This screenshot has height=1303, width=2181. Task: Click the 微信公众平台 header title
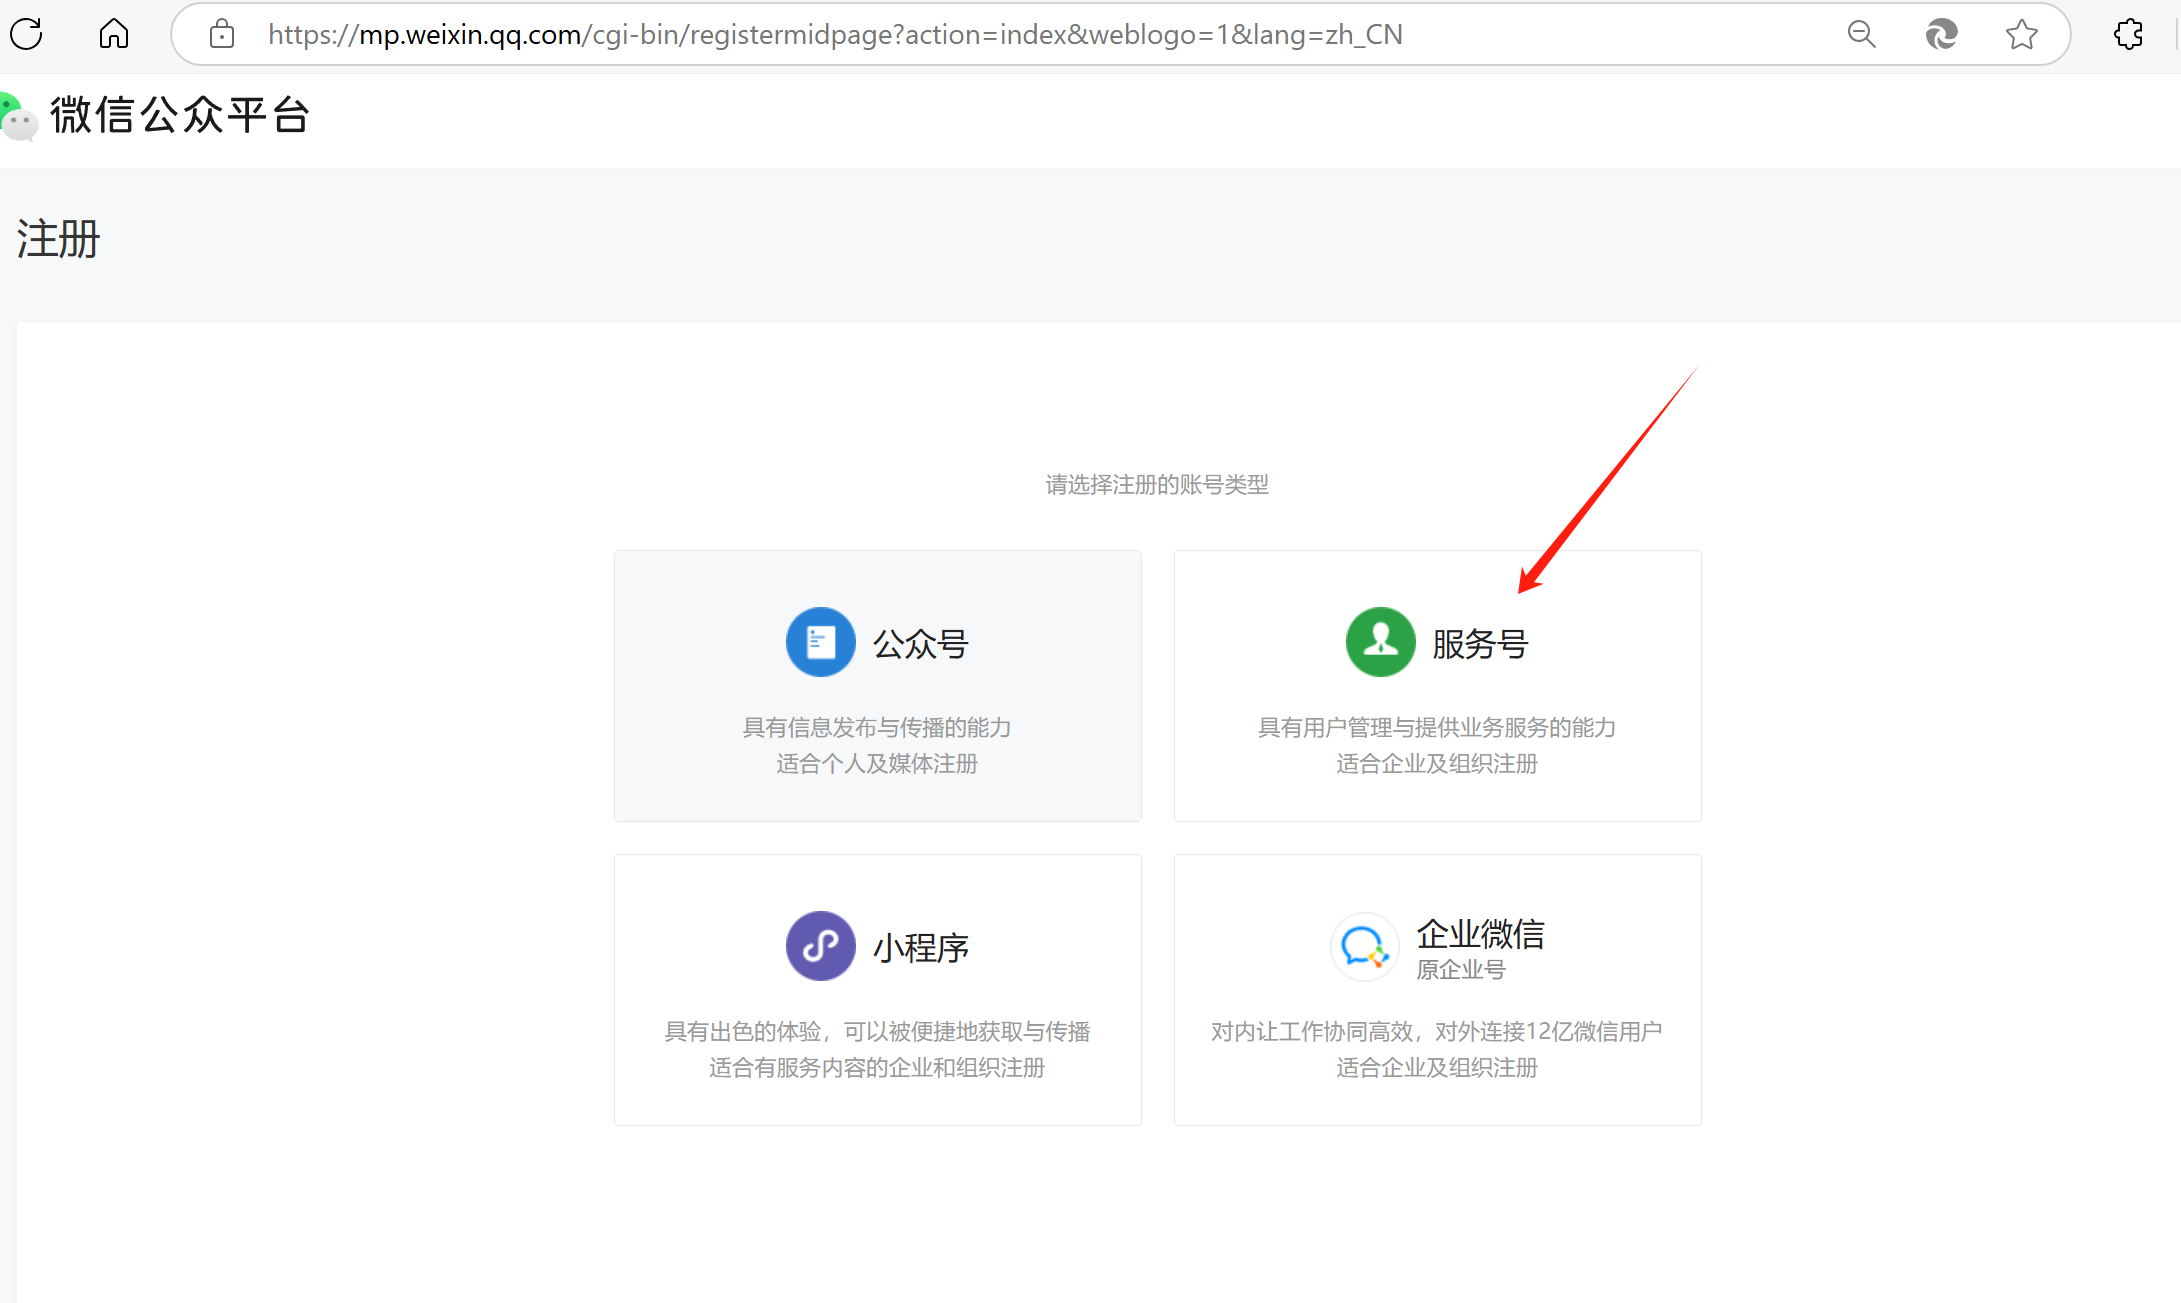point(181,115)
